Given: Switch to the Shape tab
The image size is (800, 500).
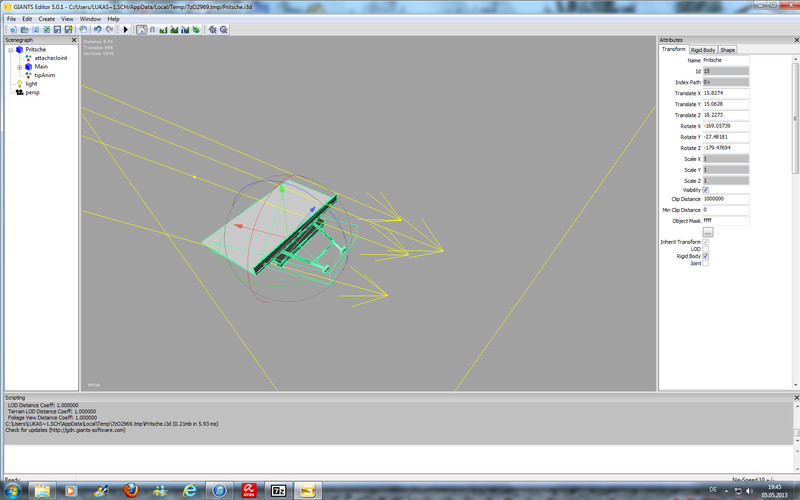Looking at the screenshot, I should [728, 50].
